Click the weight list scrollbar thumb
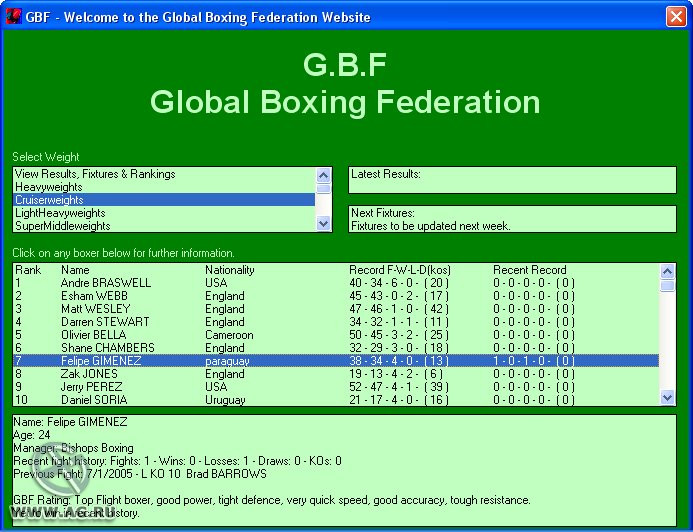This screenshot has height=532, width=693. tap(324, 189)
